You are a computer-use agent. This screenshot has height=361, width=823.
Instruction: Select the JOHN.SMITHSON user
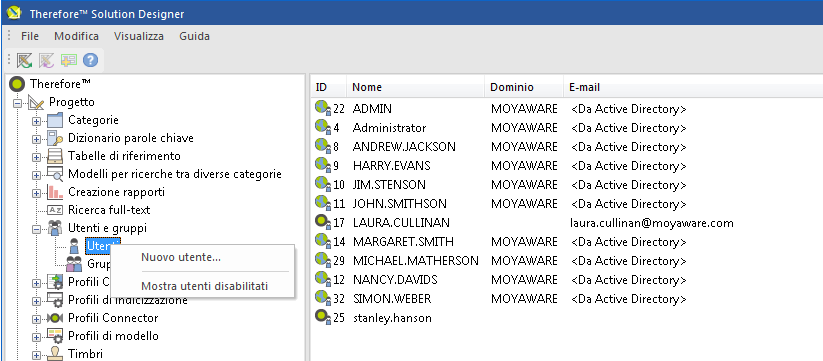[x=400, y=204]
